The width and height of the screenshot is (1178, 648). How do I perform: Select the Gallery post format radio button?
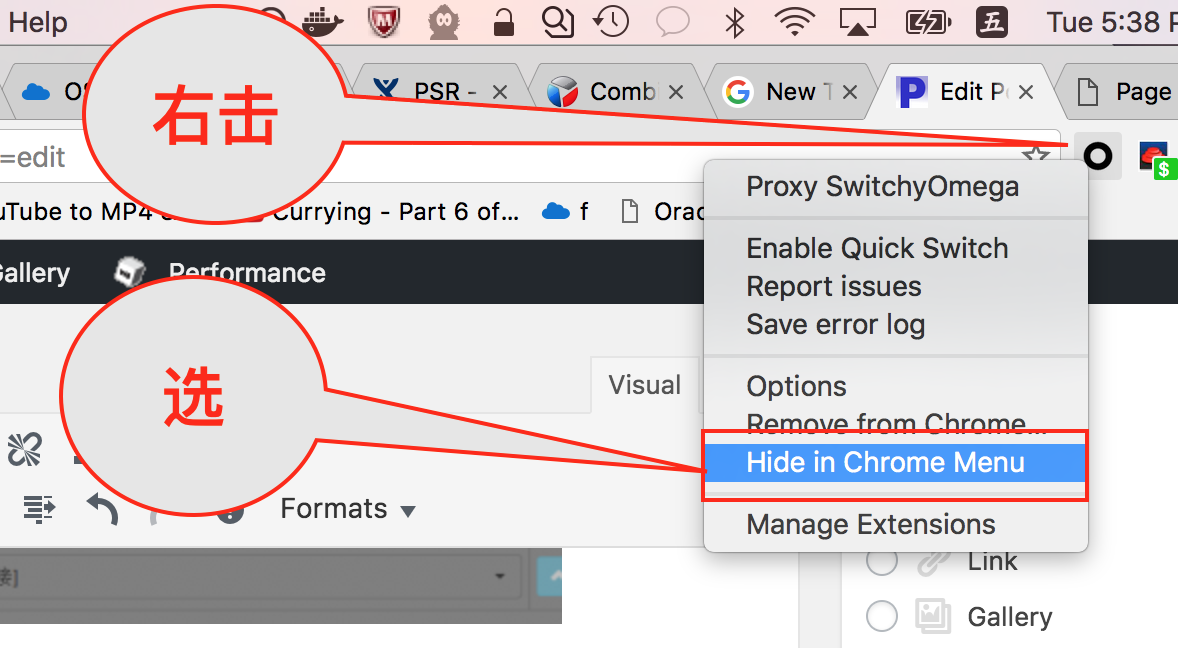pyautogui.click(x=882, y=616)
